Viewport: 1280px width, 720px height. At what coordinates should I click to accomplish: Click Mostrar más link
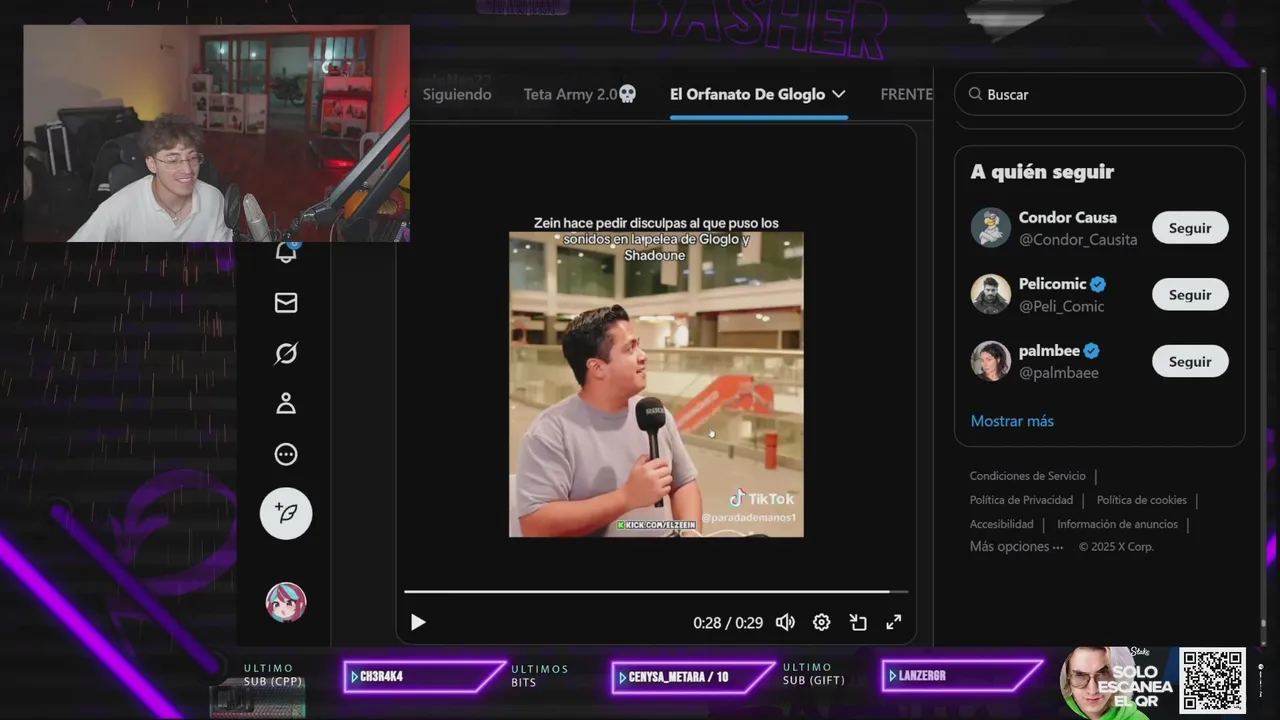coord(1012,421)
